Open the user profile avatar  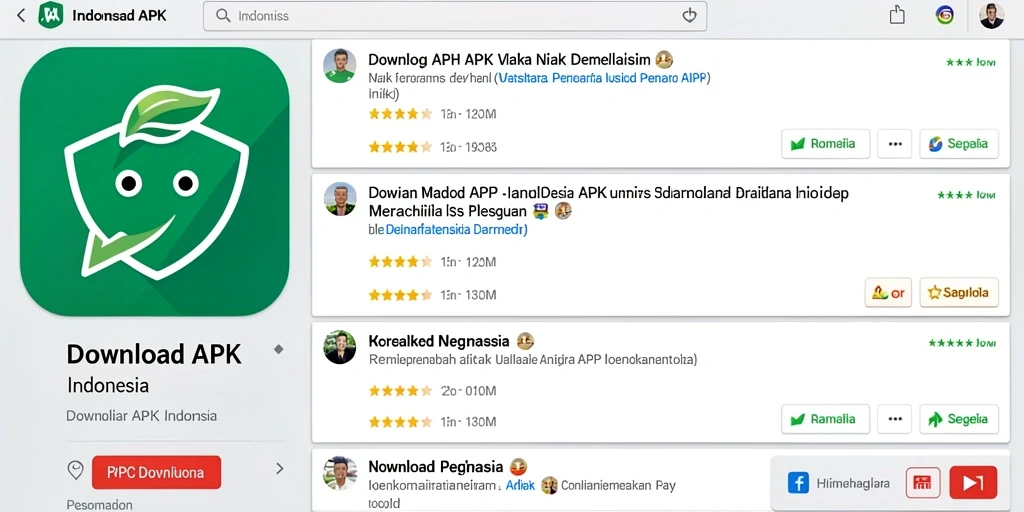pyautogui.click(x=991, y=16)
